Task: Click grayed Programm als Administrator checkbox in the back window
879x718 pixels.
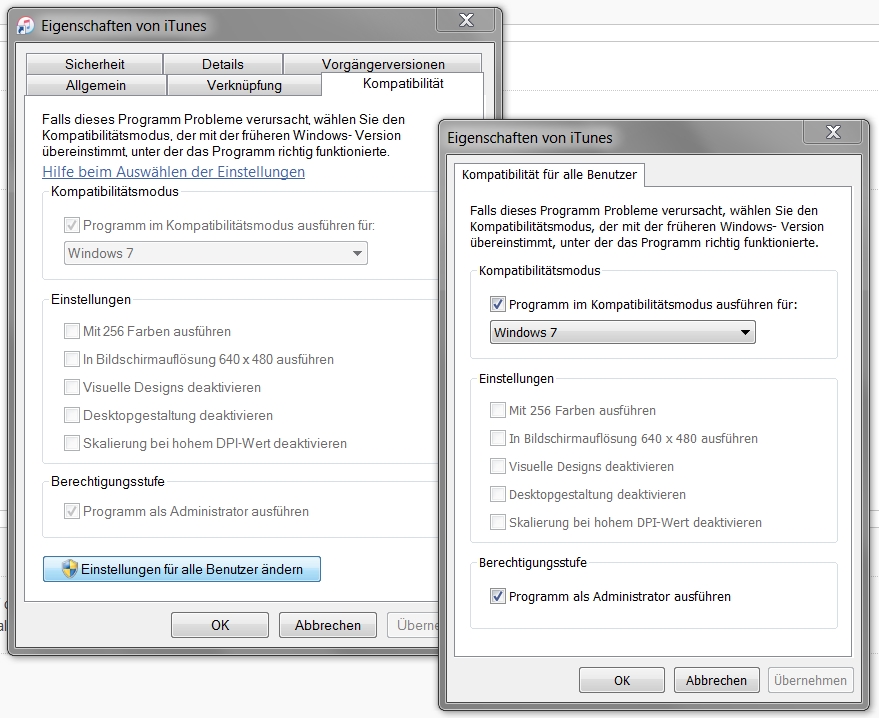Action: [x=72, y=511]
